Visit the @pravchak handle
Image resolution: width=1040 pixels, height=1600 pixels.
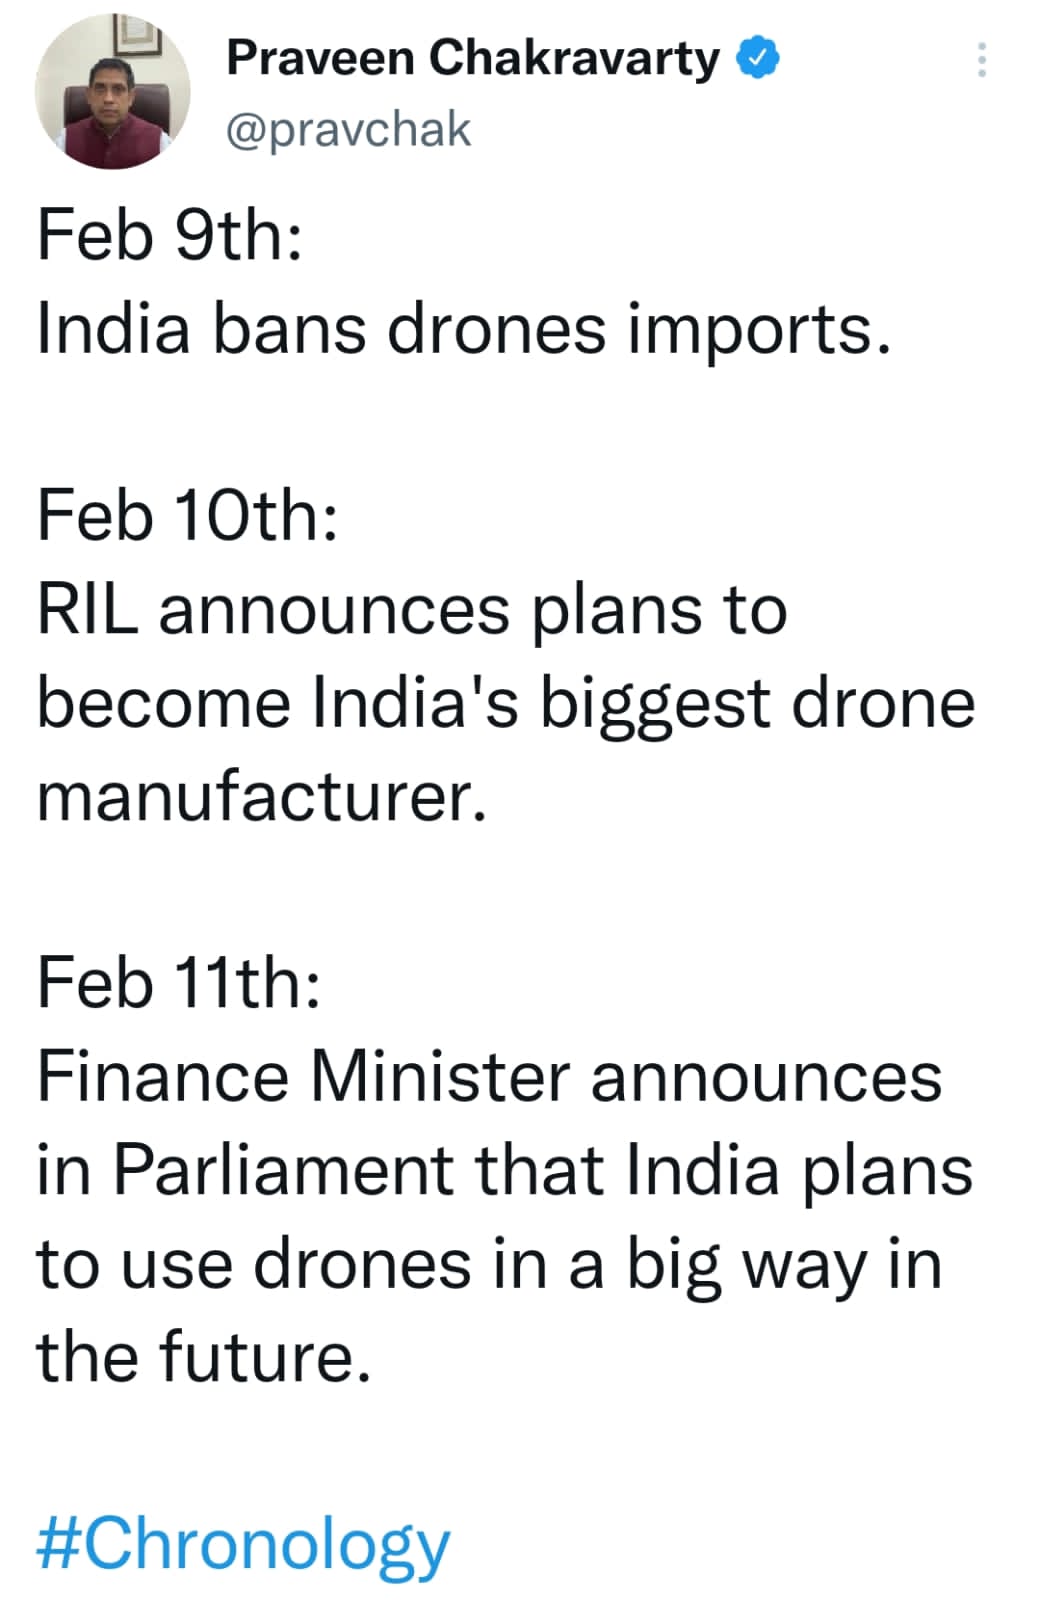pyautogui.click(x=348, y=131)
